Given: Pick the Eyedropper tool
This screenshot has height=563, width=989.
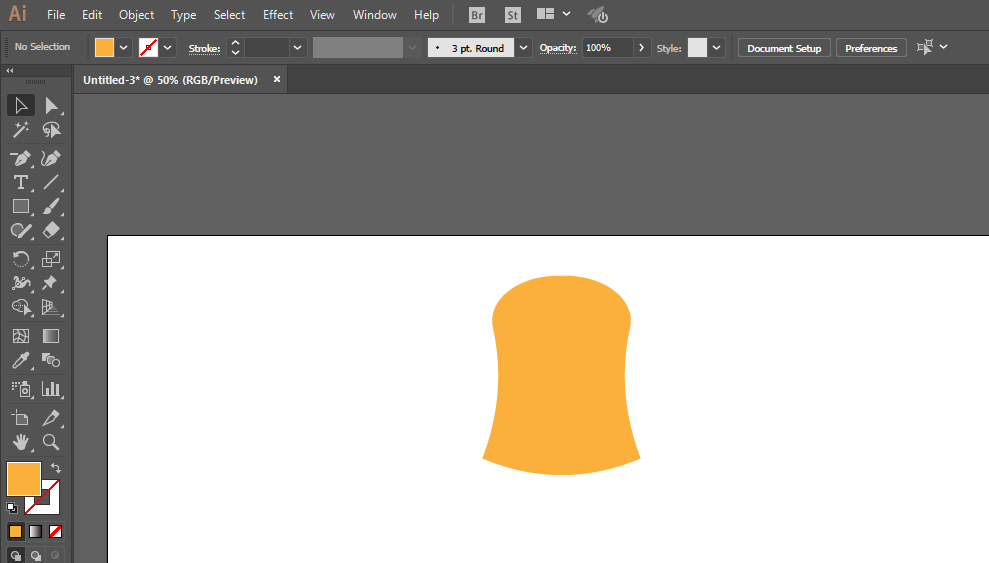Looking at the screenshot, I should 21,361.
